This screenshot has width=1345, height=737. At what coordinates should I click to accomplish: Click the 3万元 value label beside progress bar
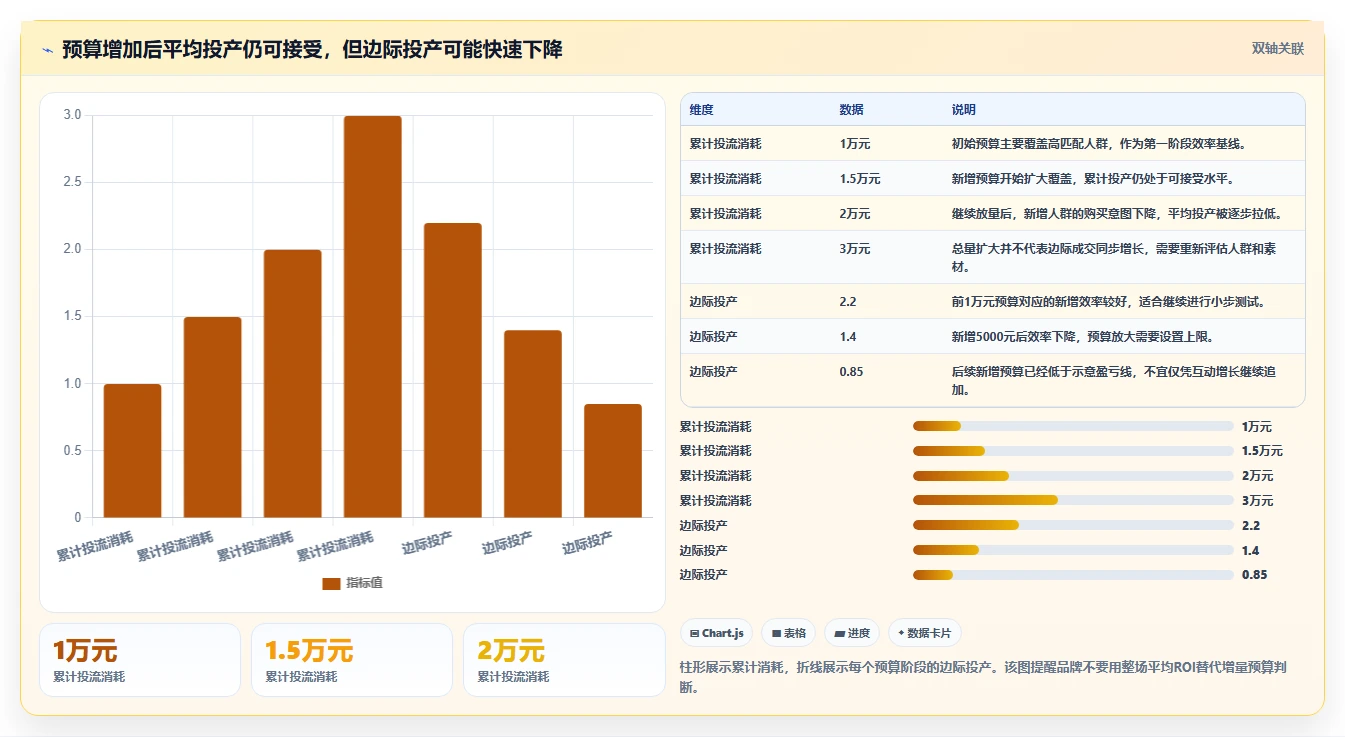point(1257,500)
